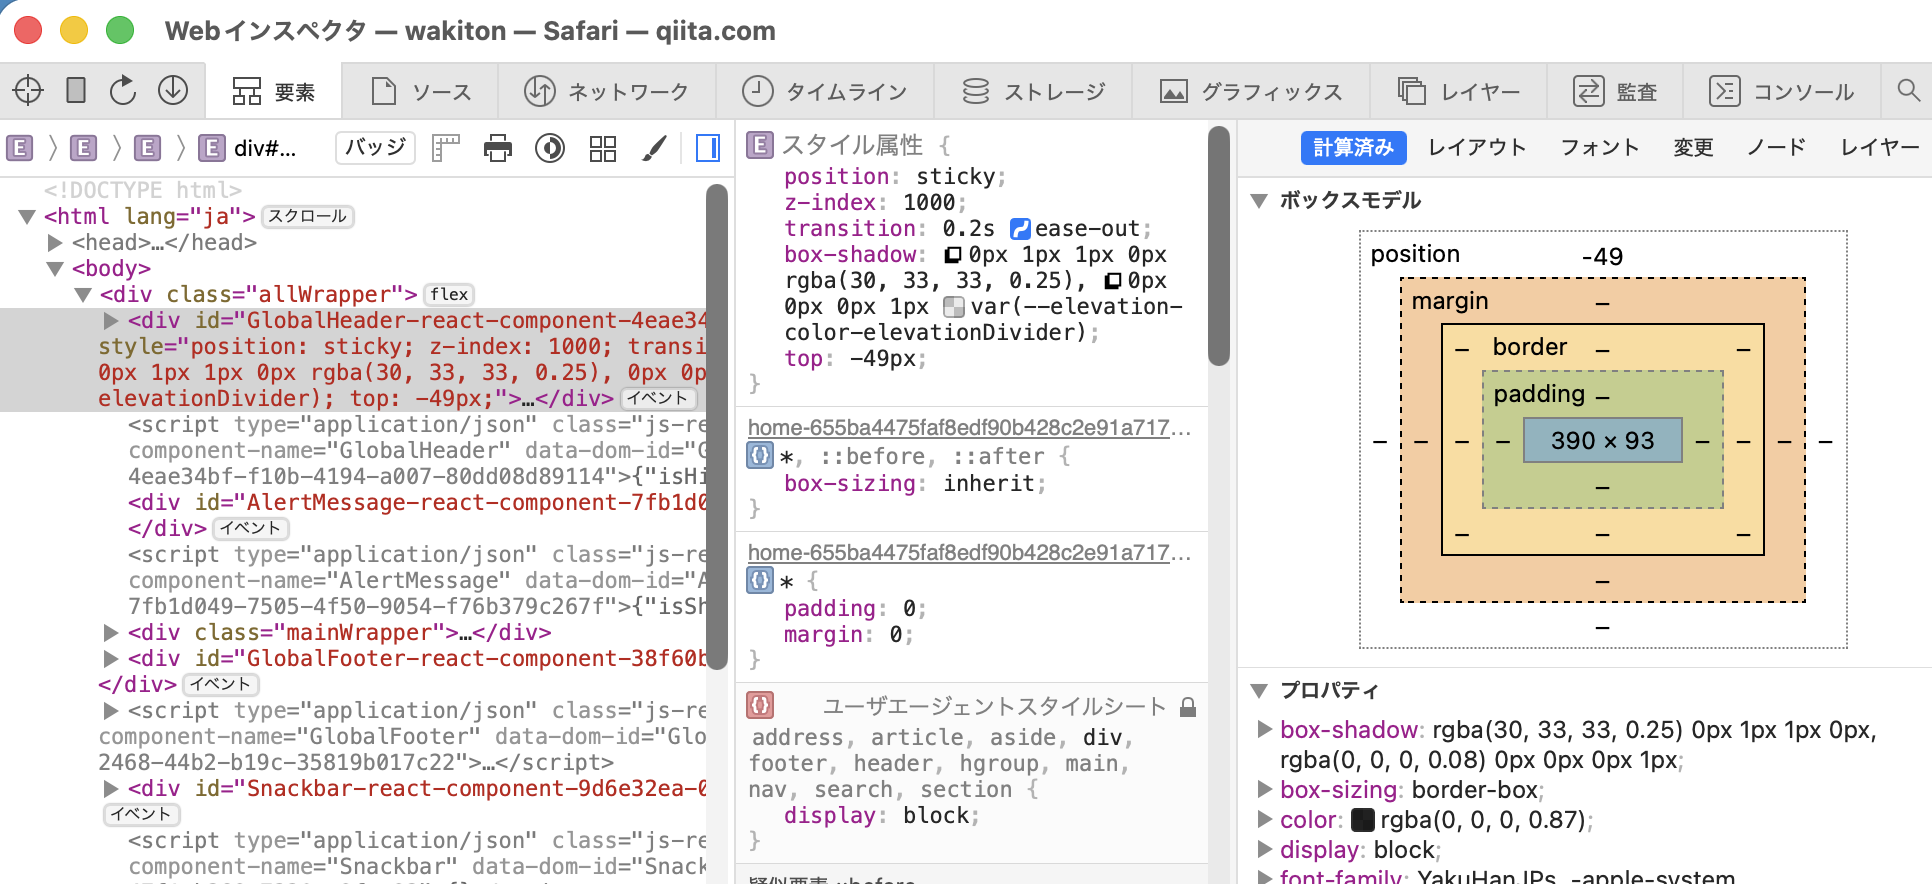The height and width of the screenshot is (884, 1932).
Task: Open first home-655ba4475faf8edf... stylesheet link
Action: click(969, 428)
